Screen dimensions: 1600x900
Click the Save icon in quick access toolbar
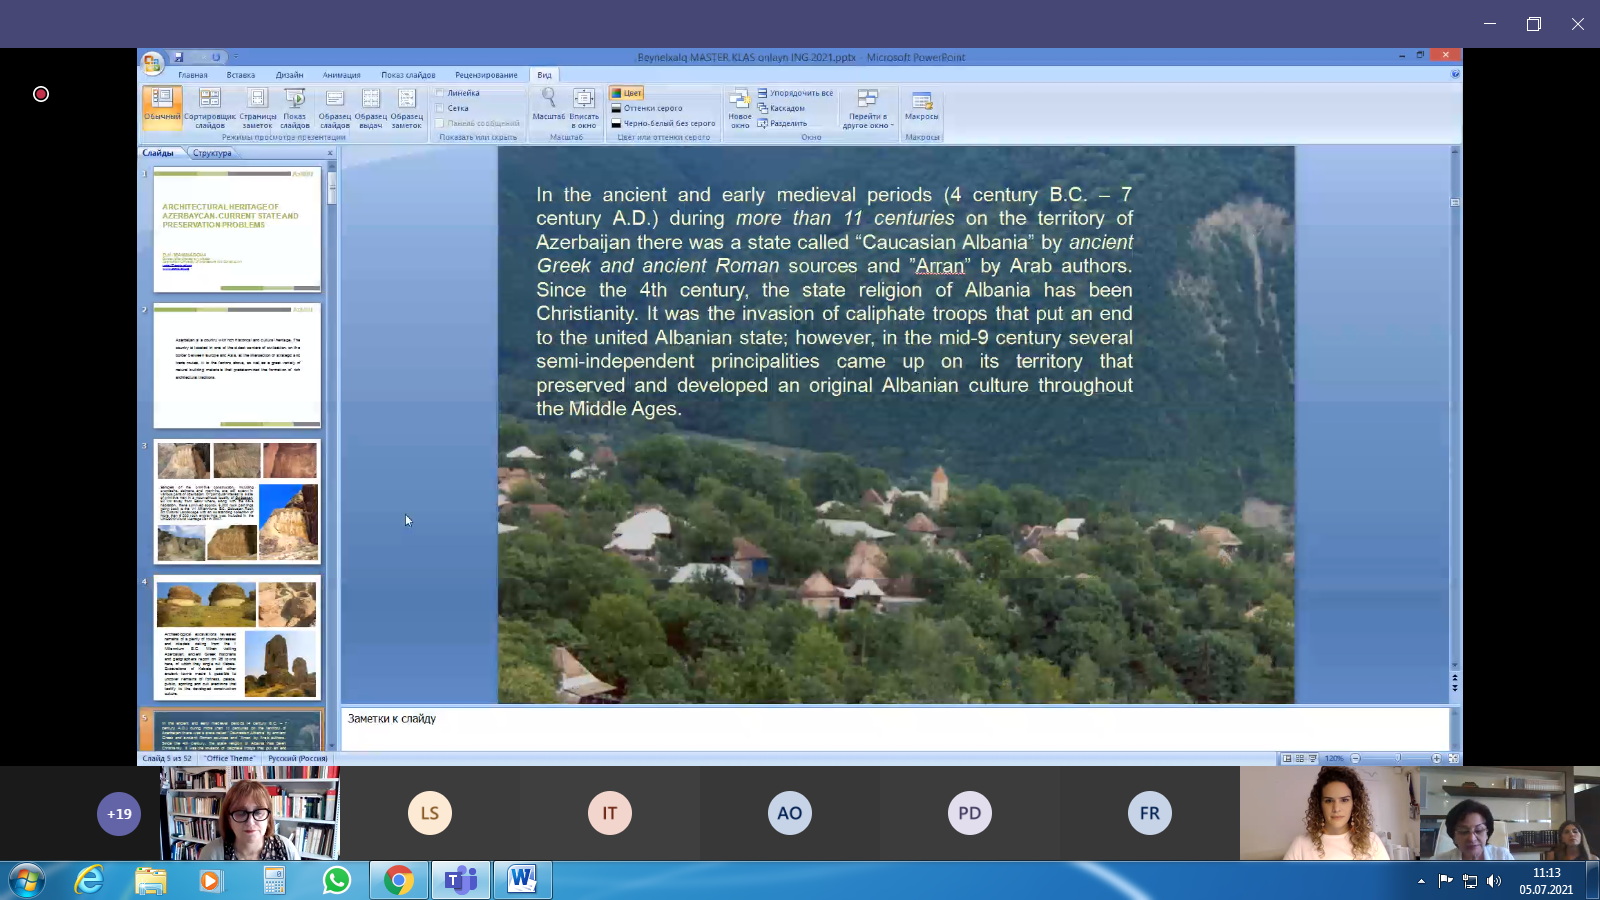click(178, 57)
